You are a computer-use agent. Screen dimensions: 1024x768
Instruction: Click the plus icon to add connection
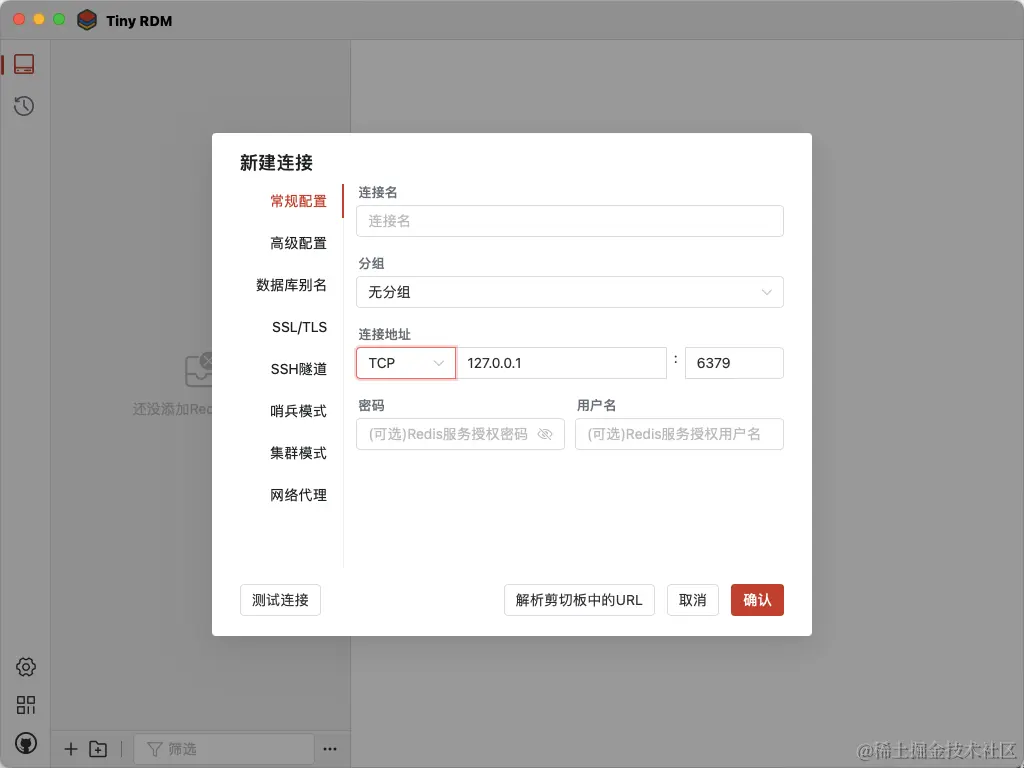70,748
